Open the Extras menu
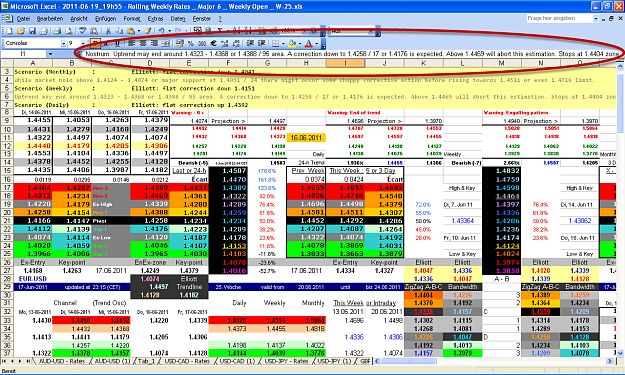This screenshot has width=625, height=375. click(155, 19)
